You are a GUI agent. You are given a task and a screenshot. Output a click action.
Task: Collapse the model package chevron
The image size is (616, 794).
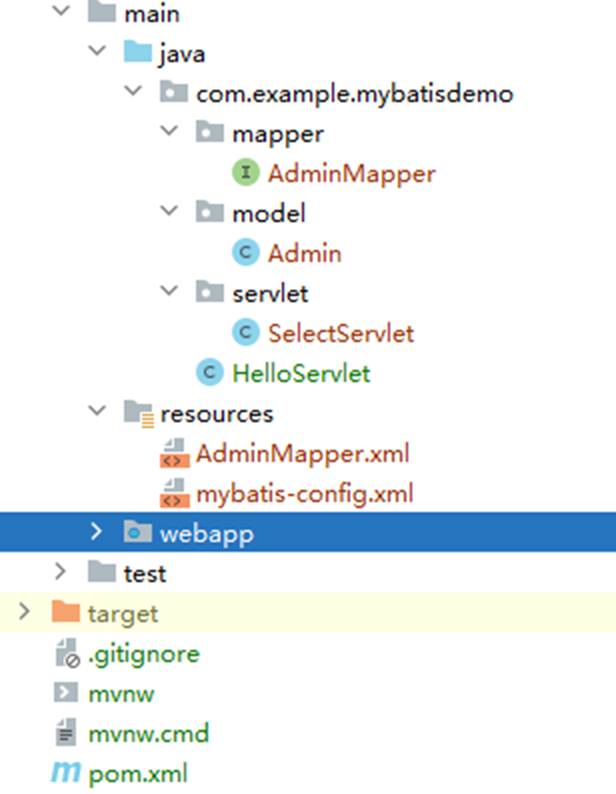[x=169, y=210]
